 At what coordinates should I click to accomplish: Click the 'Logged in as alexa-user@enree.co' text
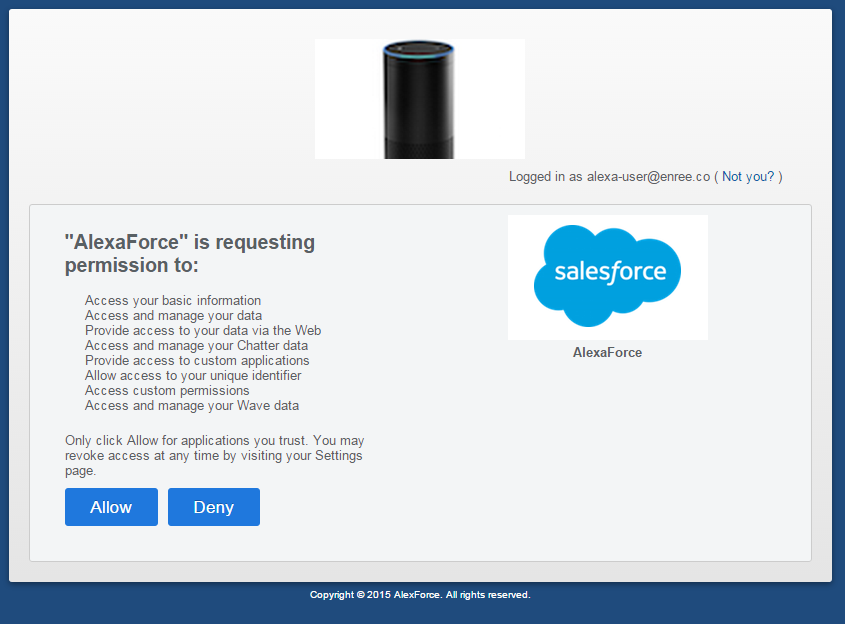tap(609, 176)
